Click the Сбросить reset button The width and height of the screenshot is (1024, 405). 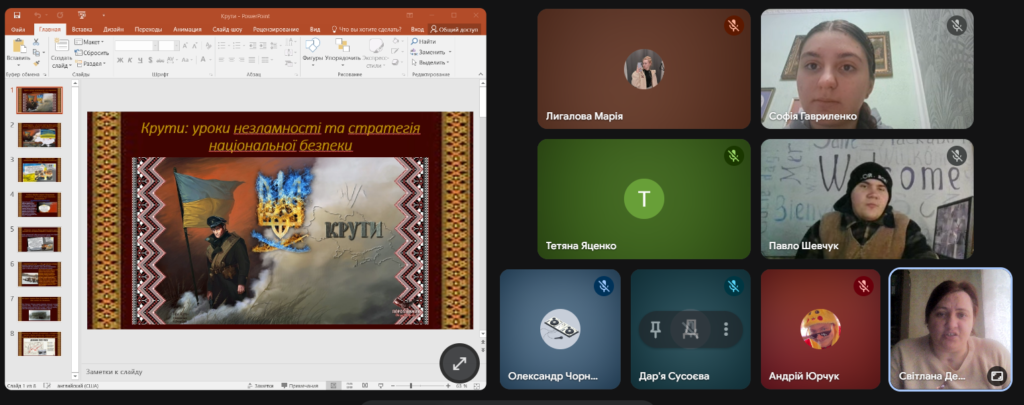94,52
